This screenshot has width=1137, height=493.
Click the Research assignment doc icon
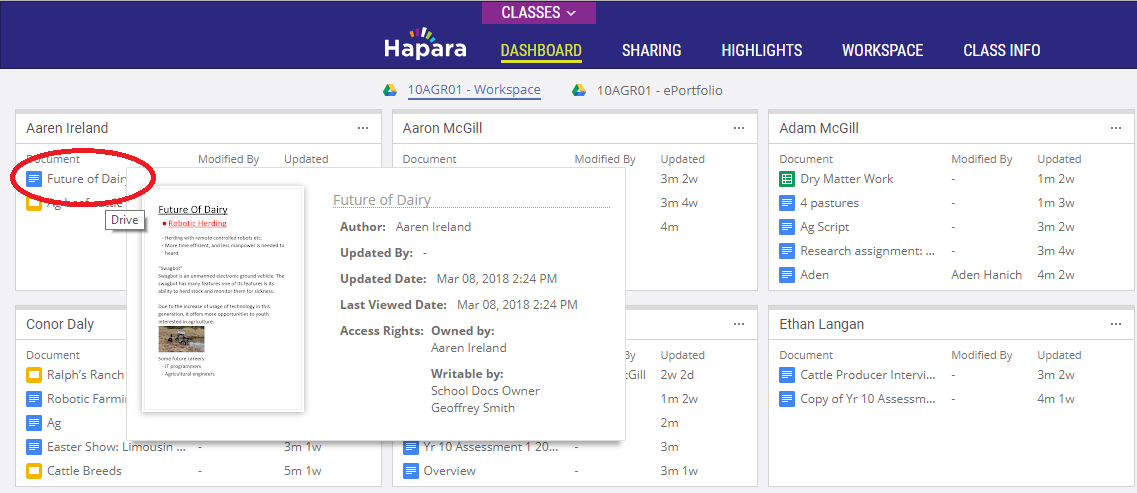click(787, 251)
